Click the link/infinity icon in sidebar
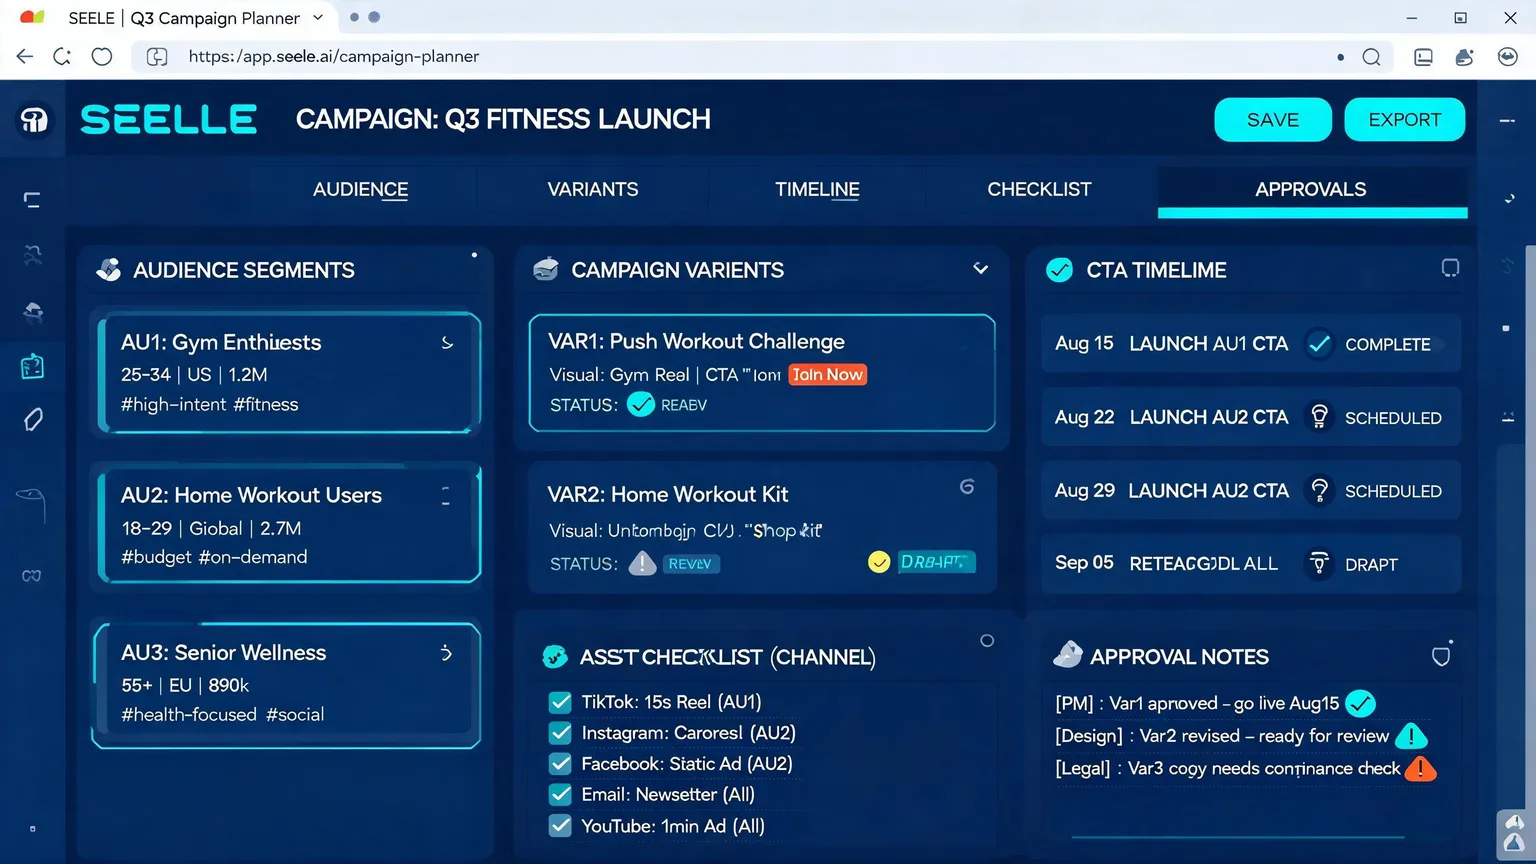 (32, 576)
